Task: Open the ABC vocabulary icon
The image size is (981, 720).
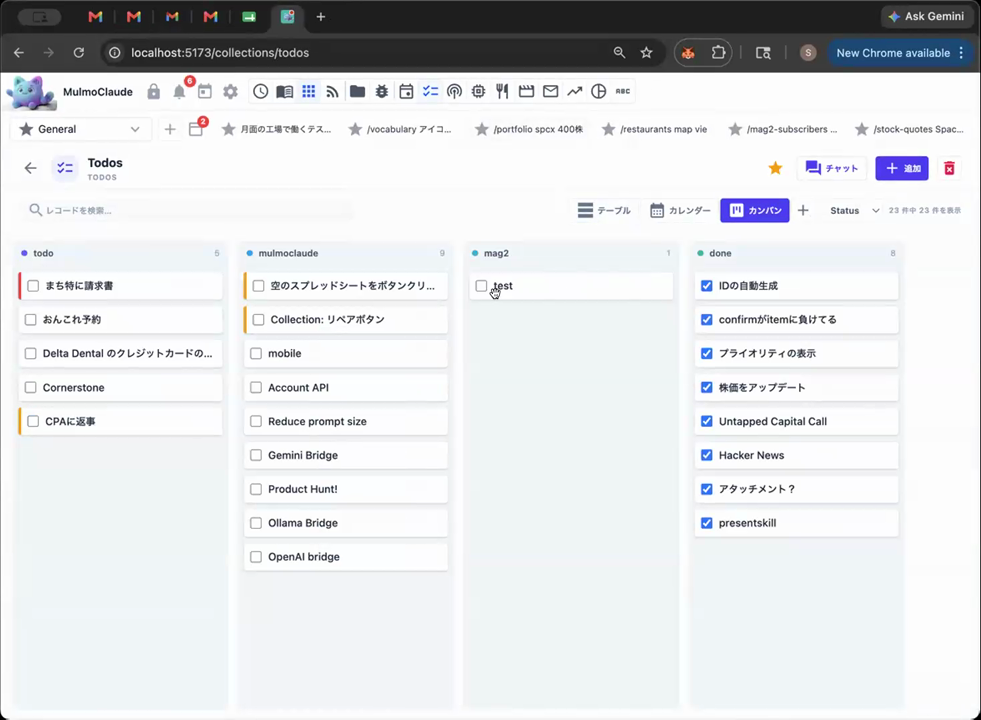Action: pyautogui.click(x=623, y=91)
